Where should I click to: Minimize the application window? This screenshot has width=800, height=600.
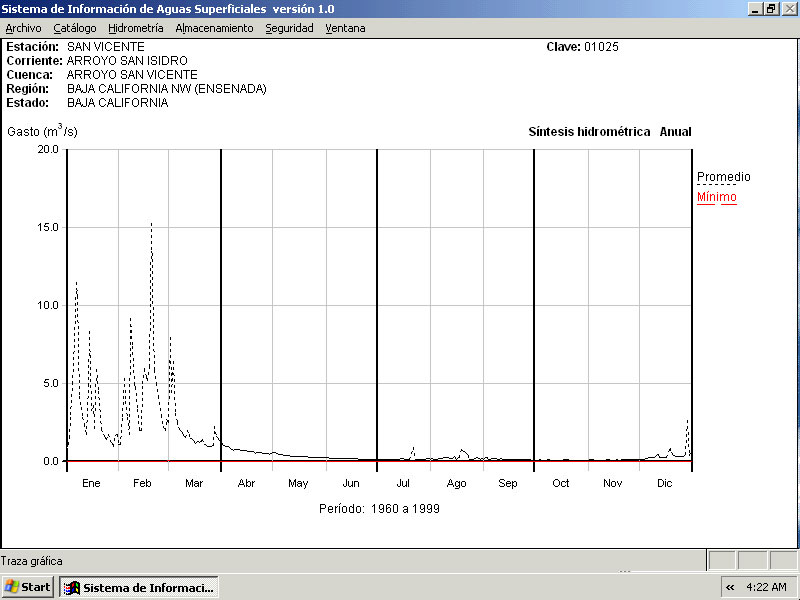(x=755, y=8)
